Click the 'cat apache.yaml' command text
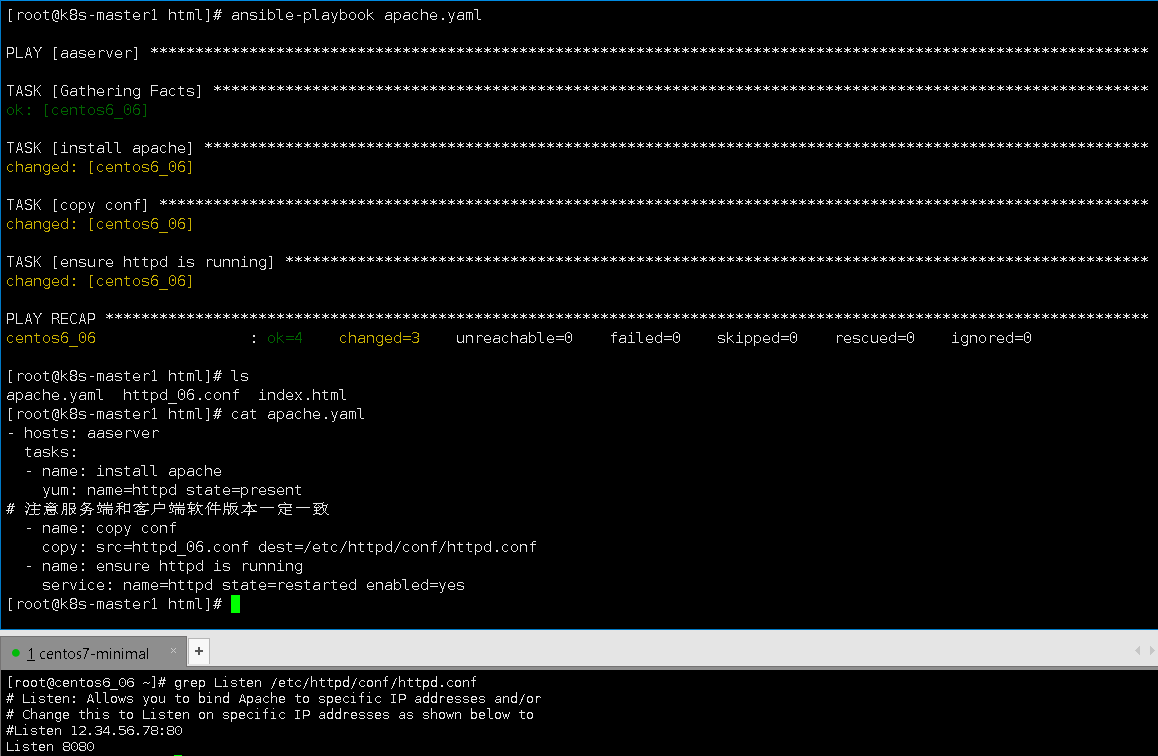The image size is (1158, 756). pyautogui.click(x=298, y=413)
